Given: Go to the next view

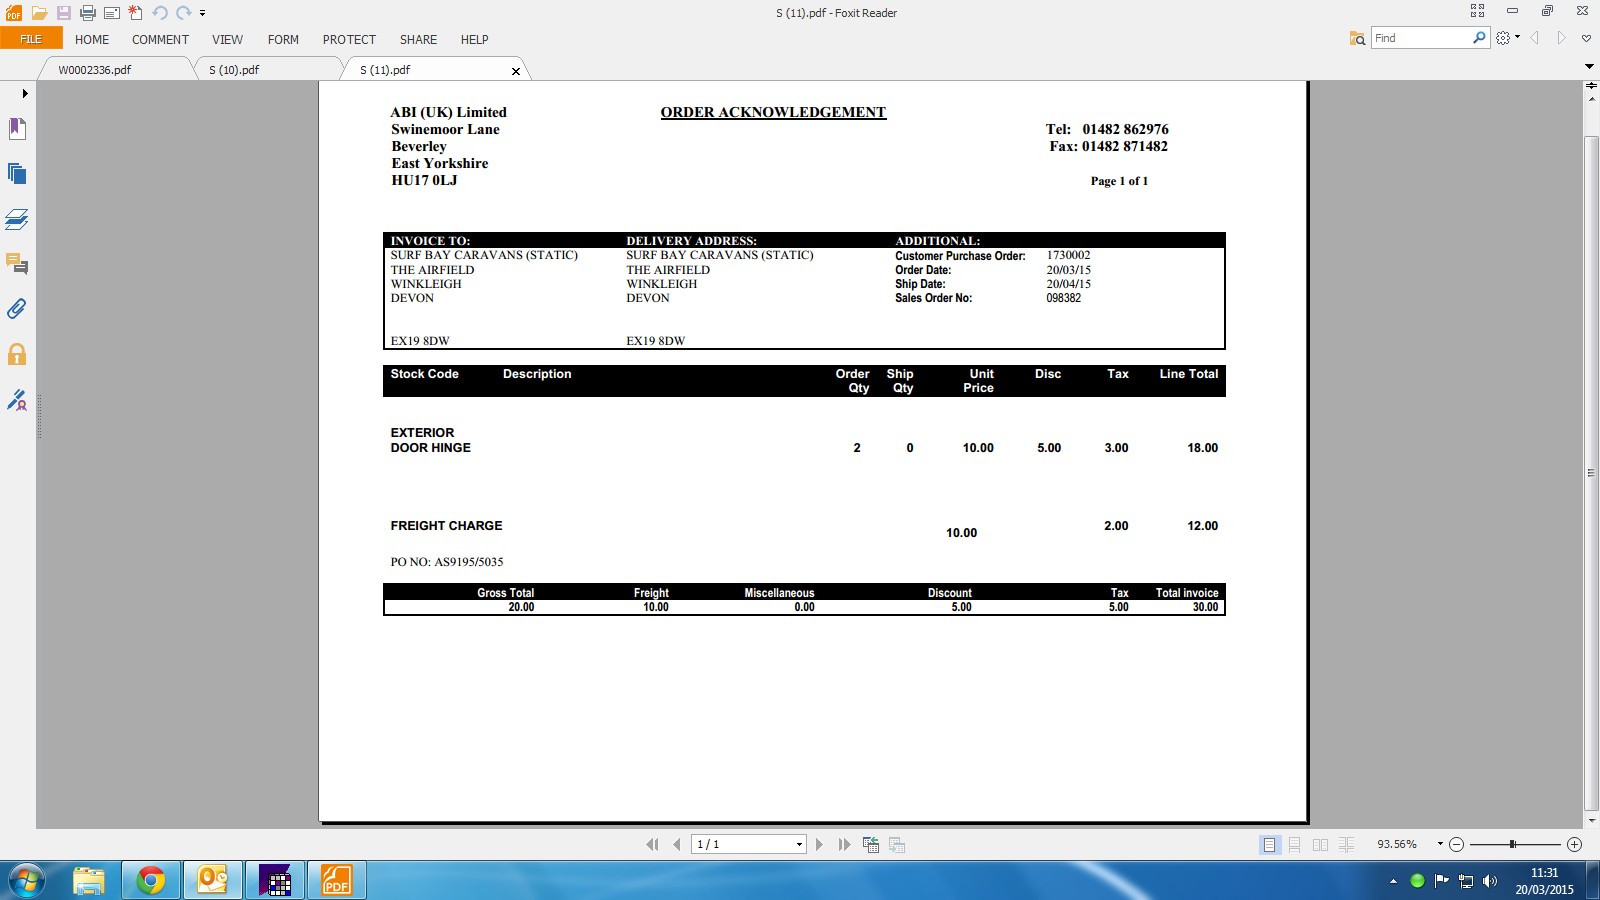Looking at the screenshot, I should (x=897, y=845).
